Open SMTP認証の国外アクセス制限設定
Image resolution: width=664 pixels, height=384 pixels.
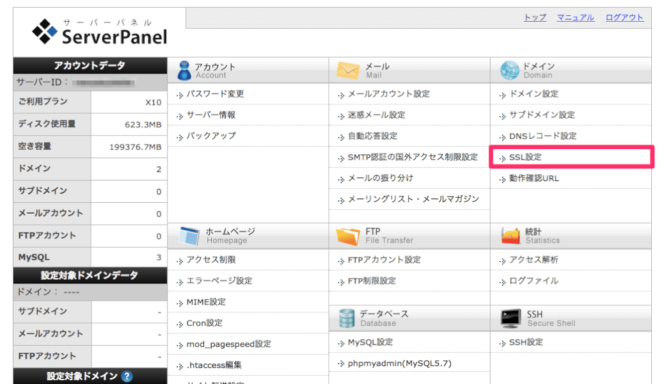(412, 157)
